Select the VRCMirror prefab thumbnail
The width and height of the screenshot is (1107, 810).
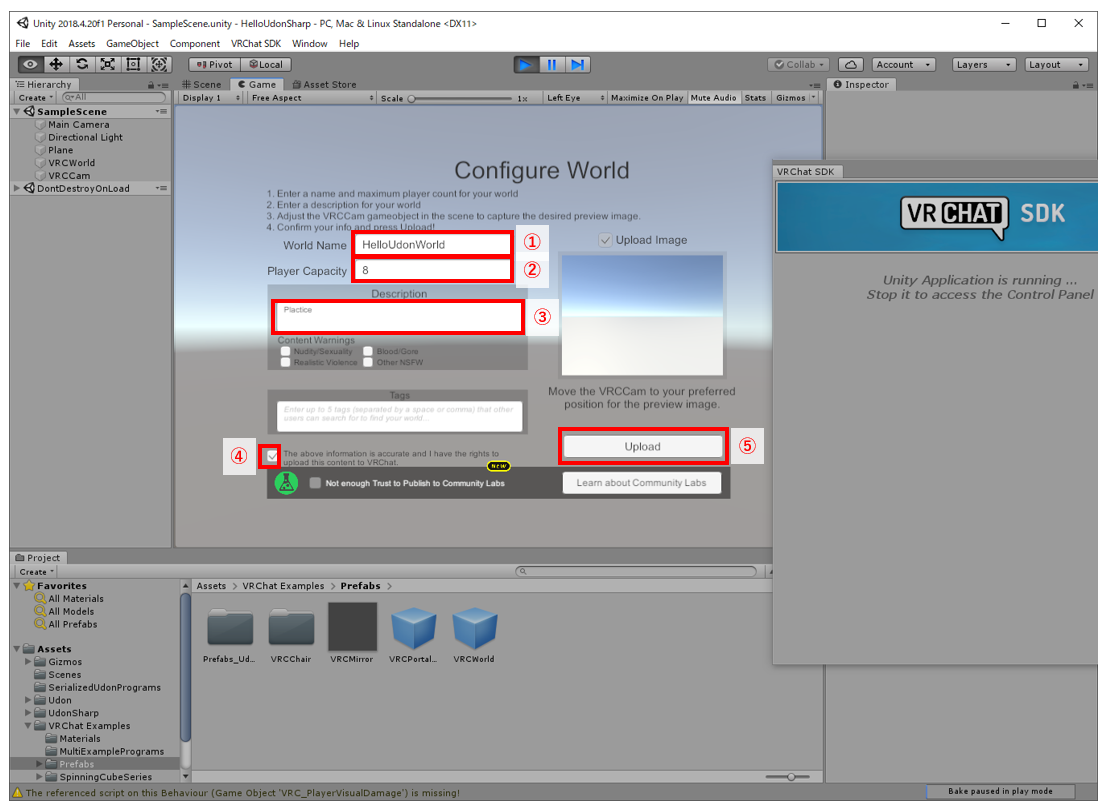click(x=352, y=626)
